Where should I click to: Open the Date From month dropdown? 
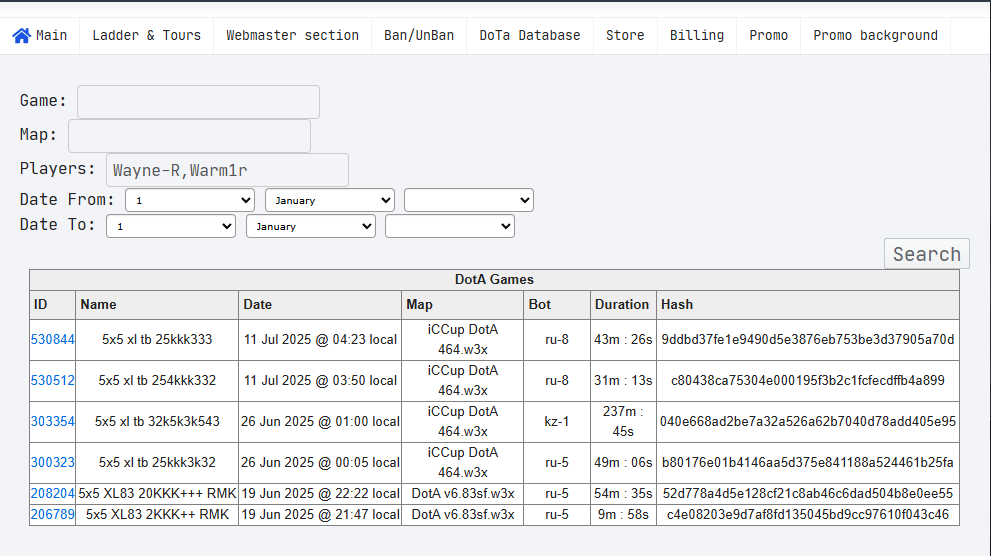(330, 200)
